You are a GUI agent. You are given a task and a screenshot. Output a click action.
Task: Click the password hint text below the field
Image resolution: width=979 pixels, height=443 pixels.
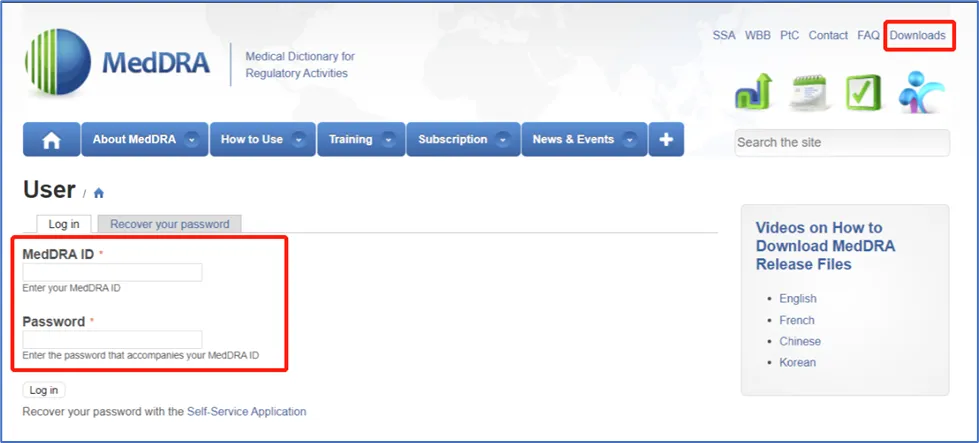(140, 356)
